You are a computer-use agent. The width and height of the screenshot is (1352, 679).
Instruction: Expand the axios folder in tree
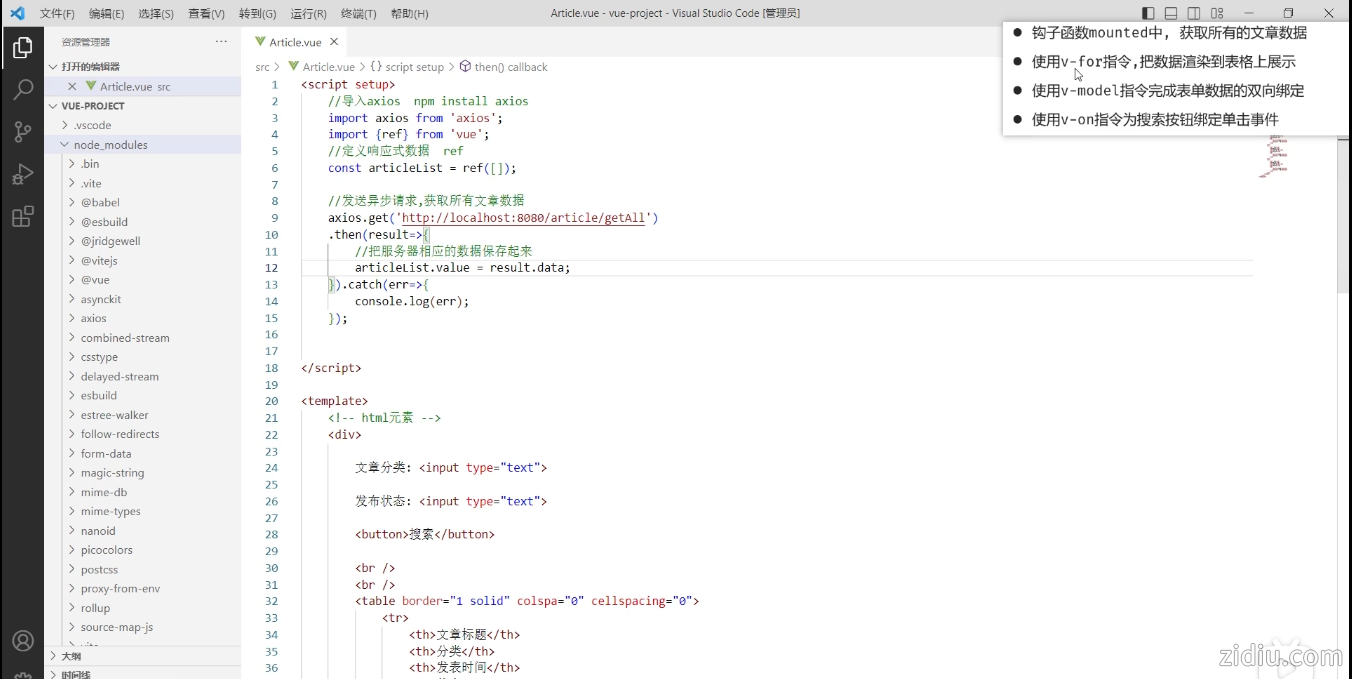(x=94, y=318)
